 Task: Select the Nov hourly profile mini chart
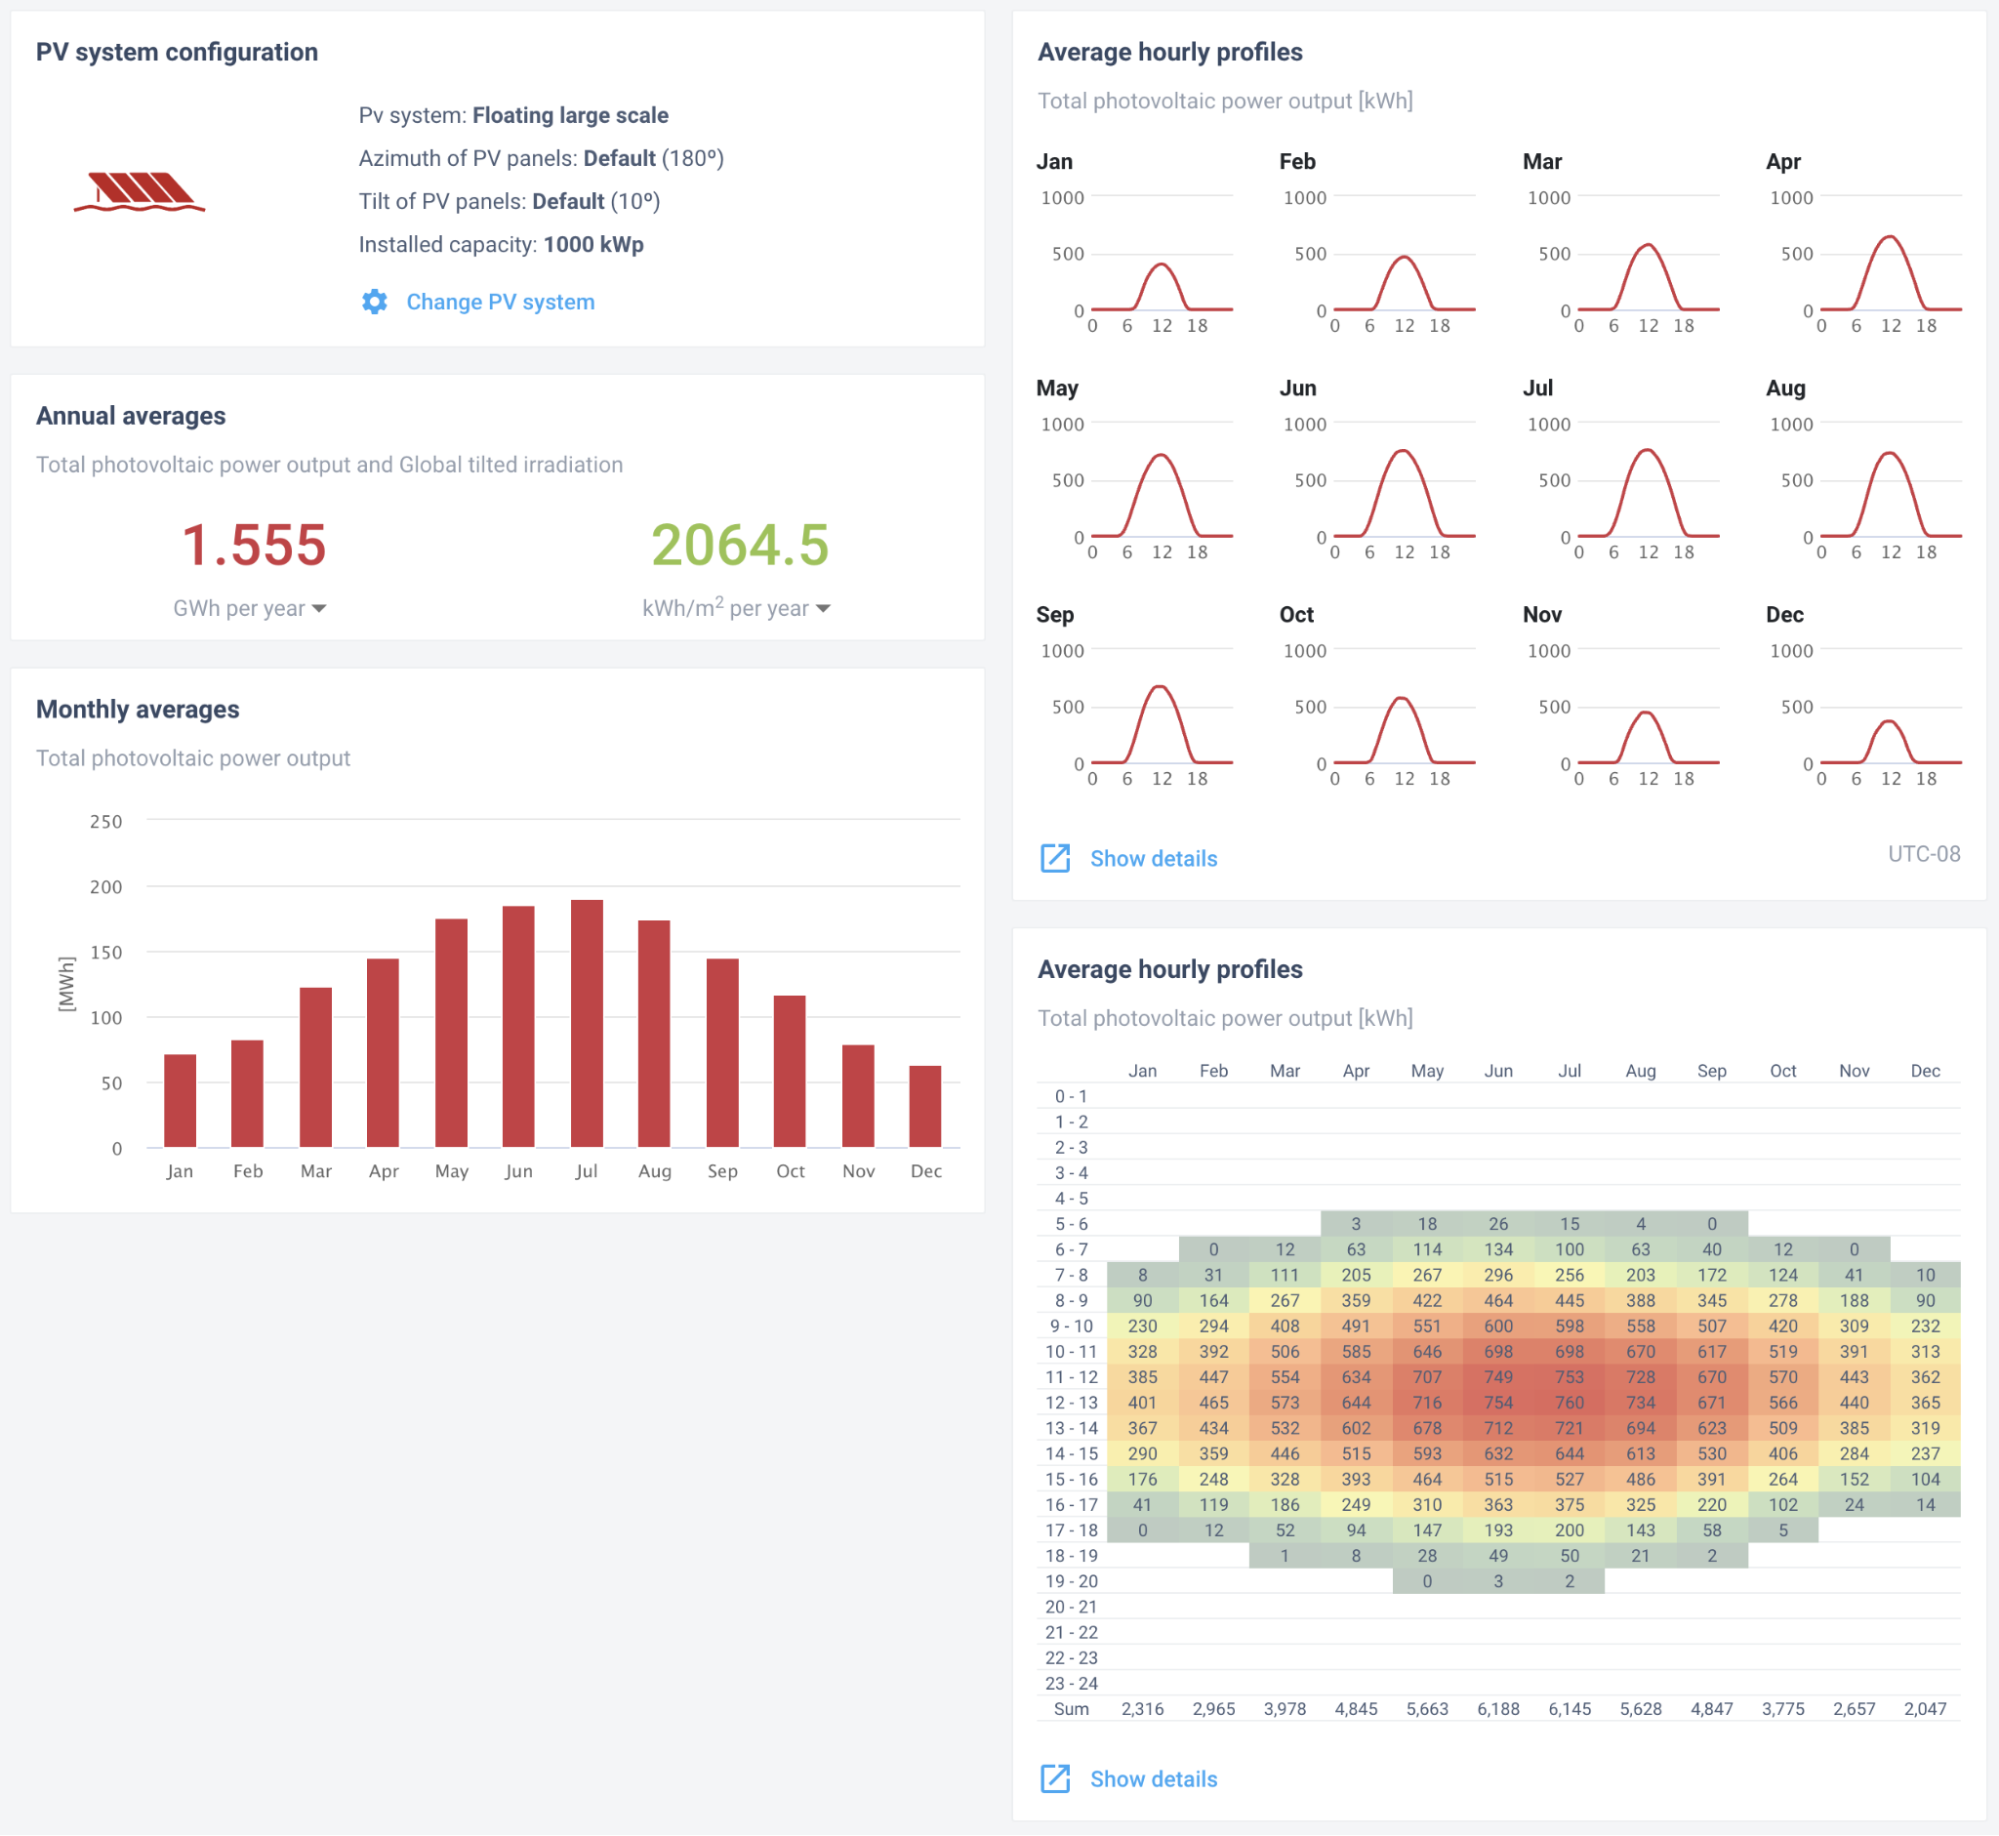click(1648, 707)
